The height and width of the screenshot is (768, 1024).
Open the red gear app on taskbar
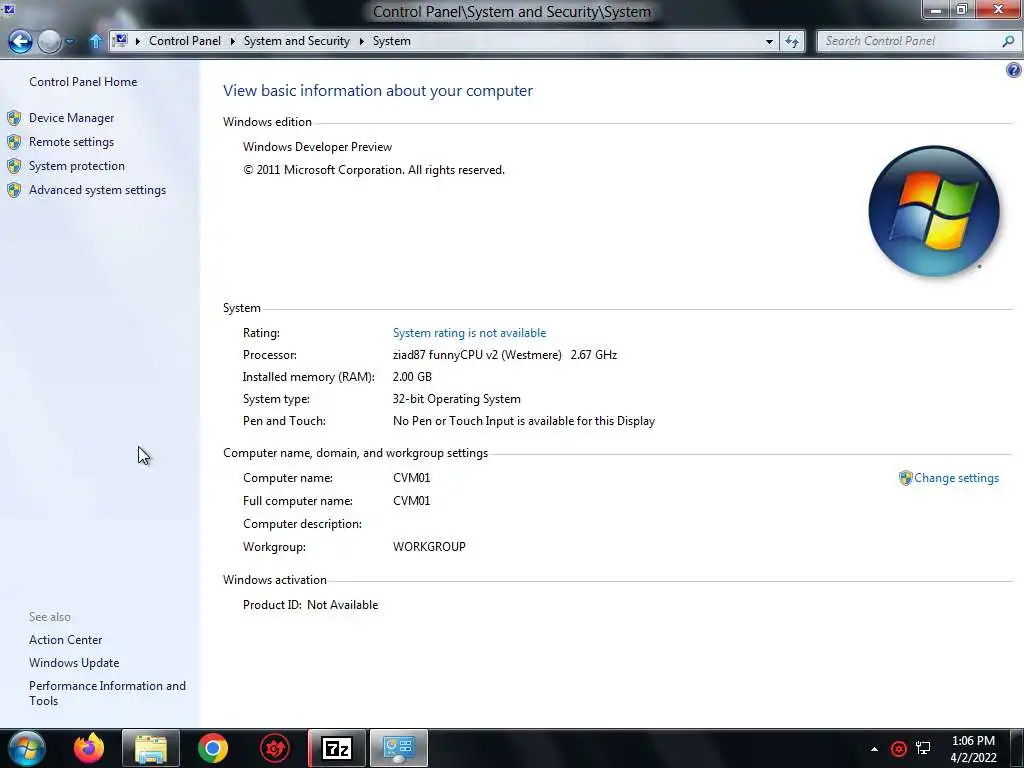point(275,748)
